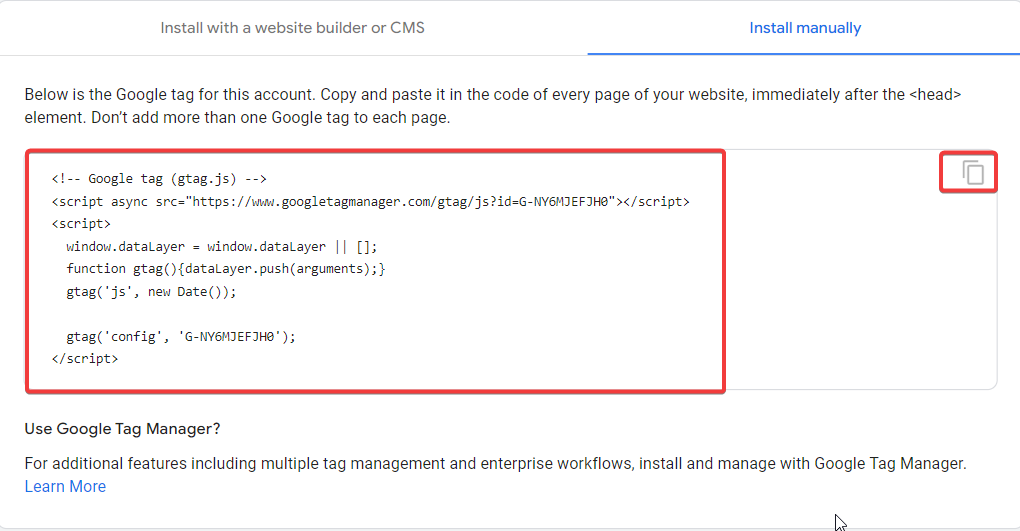Open Install with a website builder or CMS tab
Screen dimensions: 1020x531
coord(292,28)
